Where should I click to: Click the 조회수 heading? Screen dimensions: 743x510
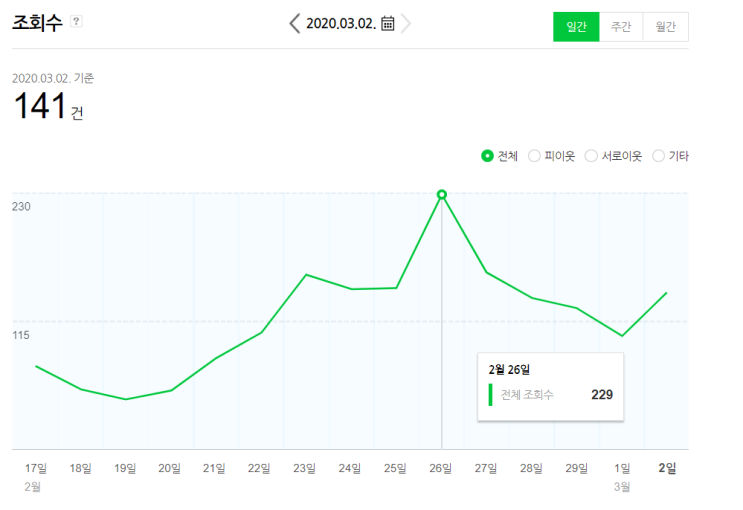pos(37,22)
